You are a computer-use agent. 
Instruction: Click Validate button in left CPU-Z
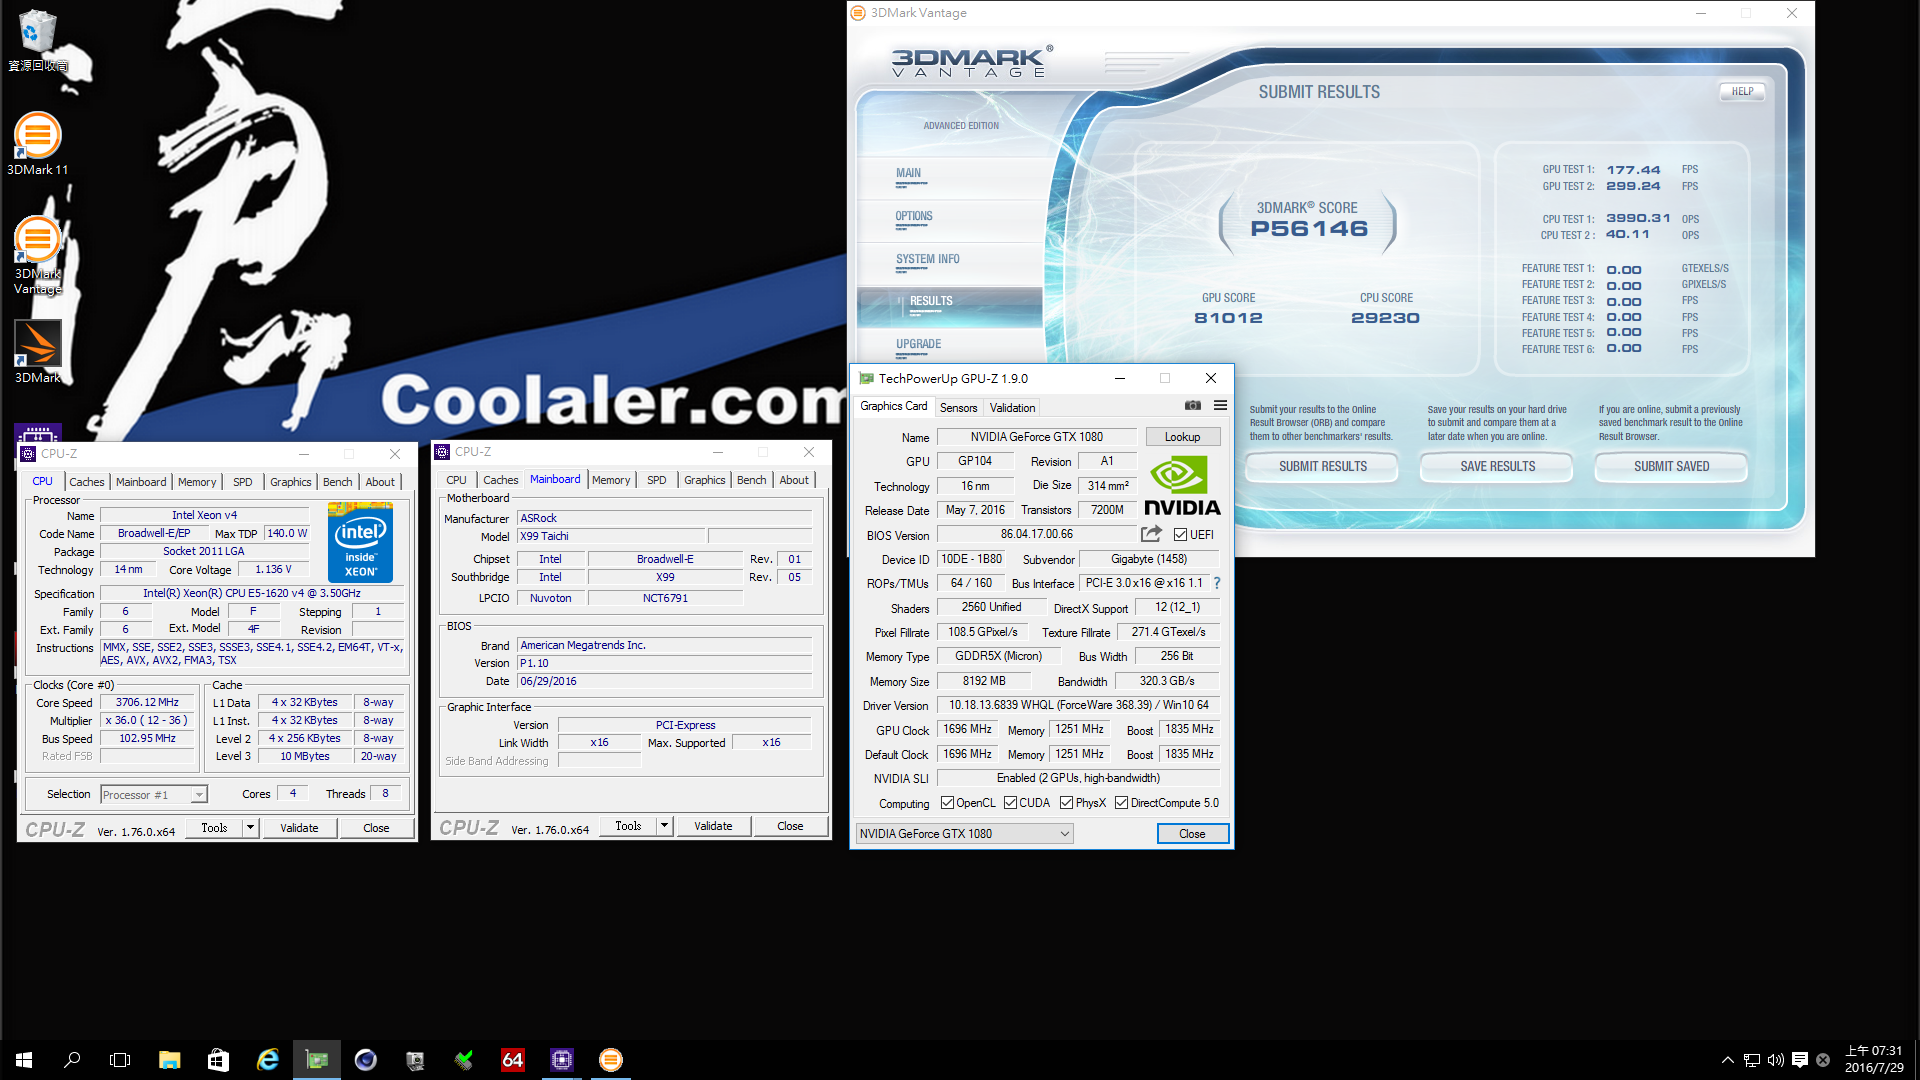299,828
